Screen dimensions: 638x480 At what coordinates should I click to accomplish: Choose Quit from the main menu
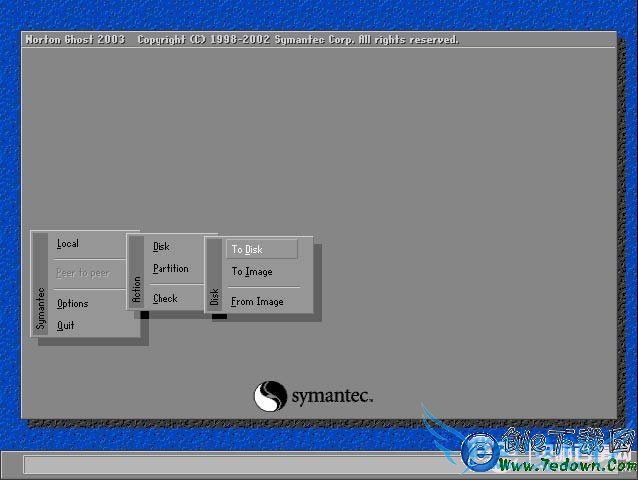[x=65, y=325]
